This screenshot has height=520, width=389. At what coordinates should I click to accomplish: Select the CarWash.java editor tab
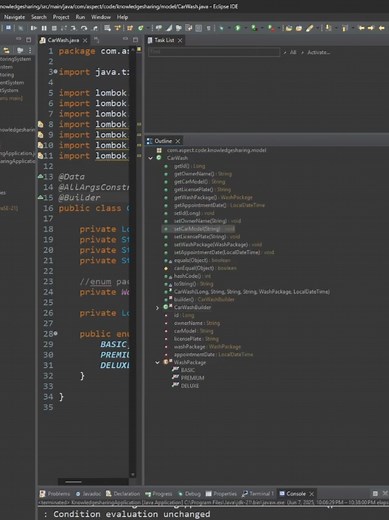click(63, 40)
